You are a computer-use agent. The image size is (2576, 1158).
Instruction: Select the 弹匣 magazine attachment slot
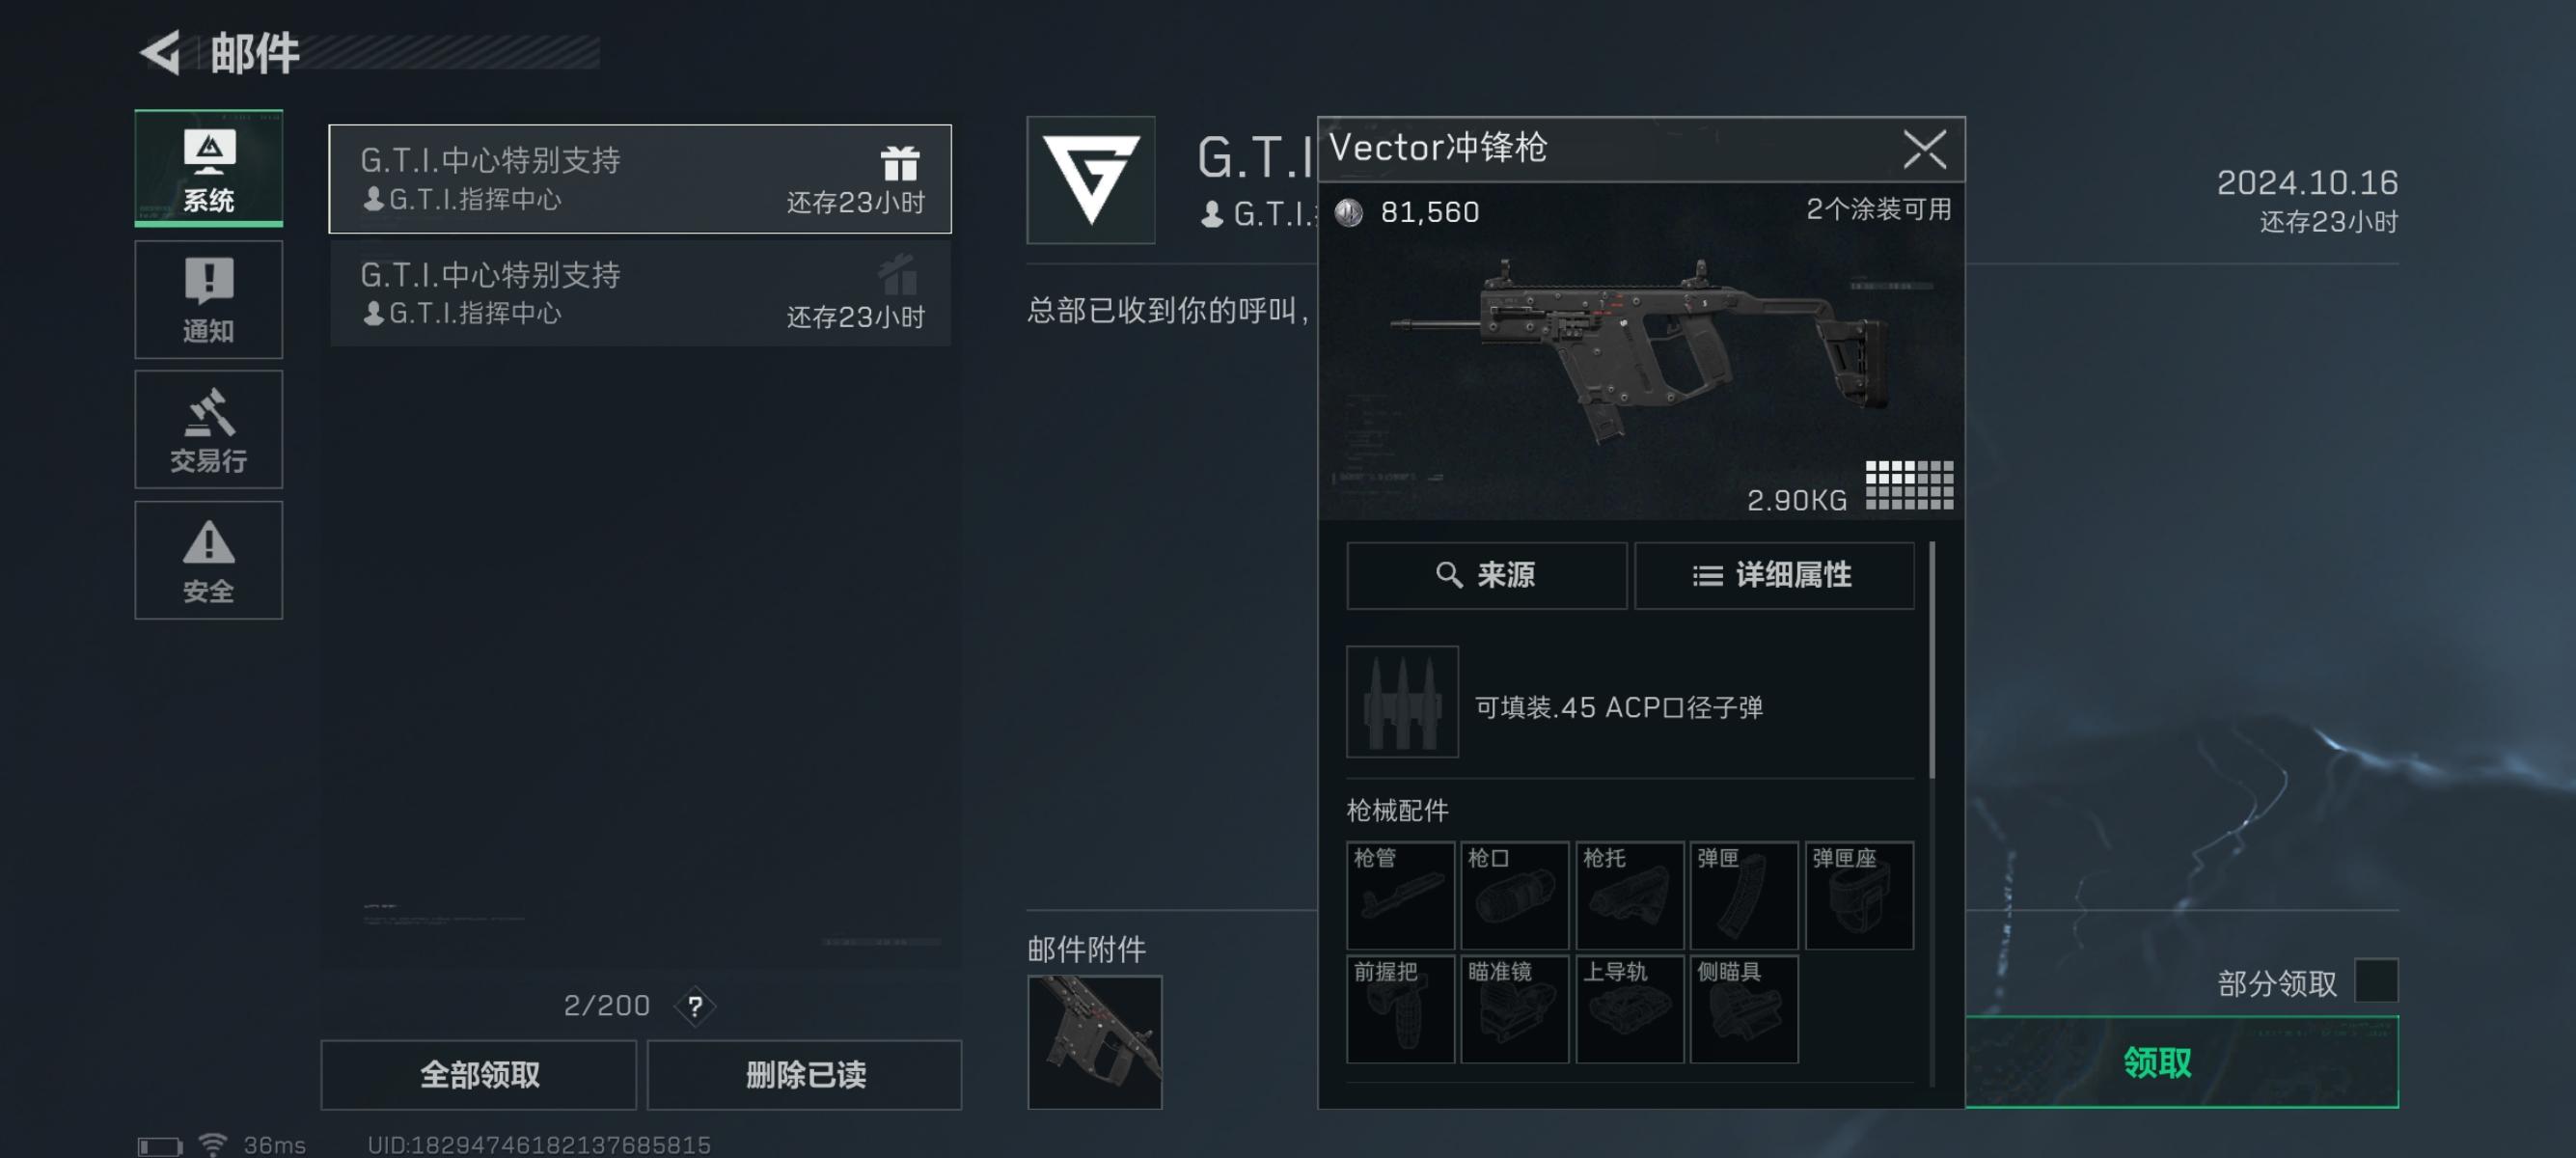tap(1744, 895)
